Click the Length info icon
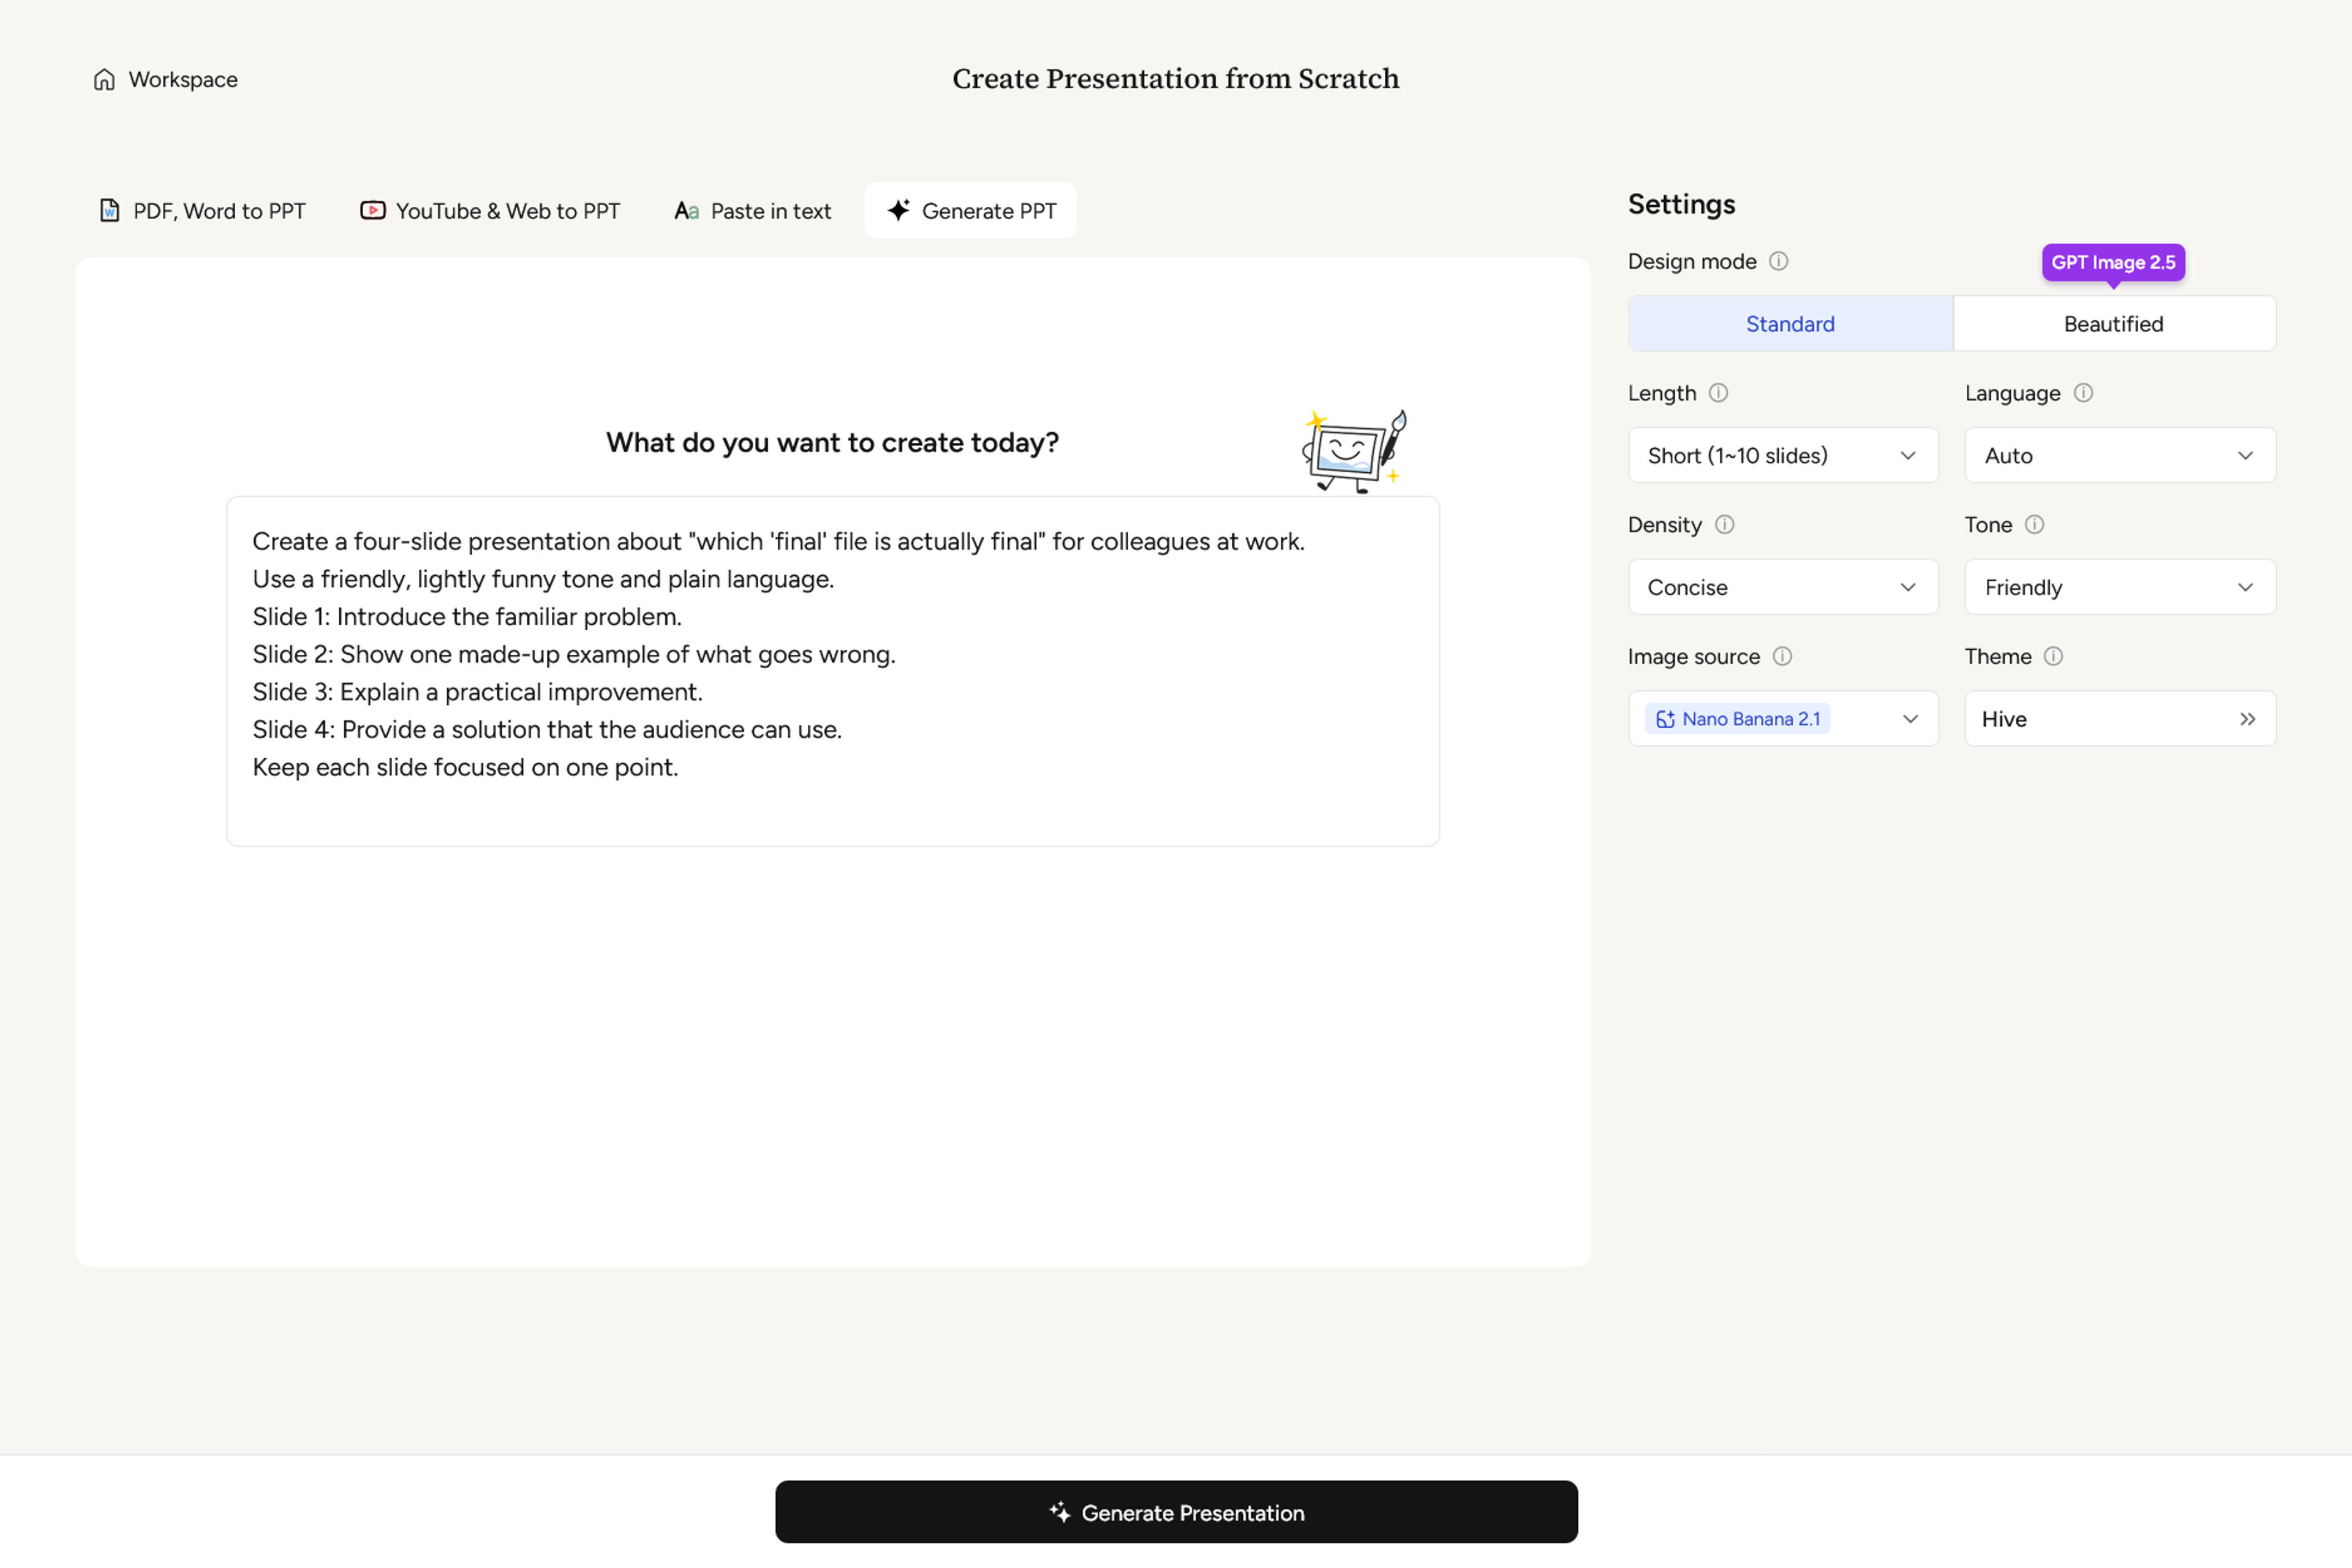This screenshot has width=2352, height=1568. pyautogui.click(x=1718, y=393)
